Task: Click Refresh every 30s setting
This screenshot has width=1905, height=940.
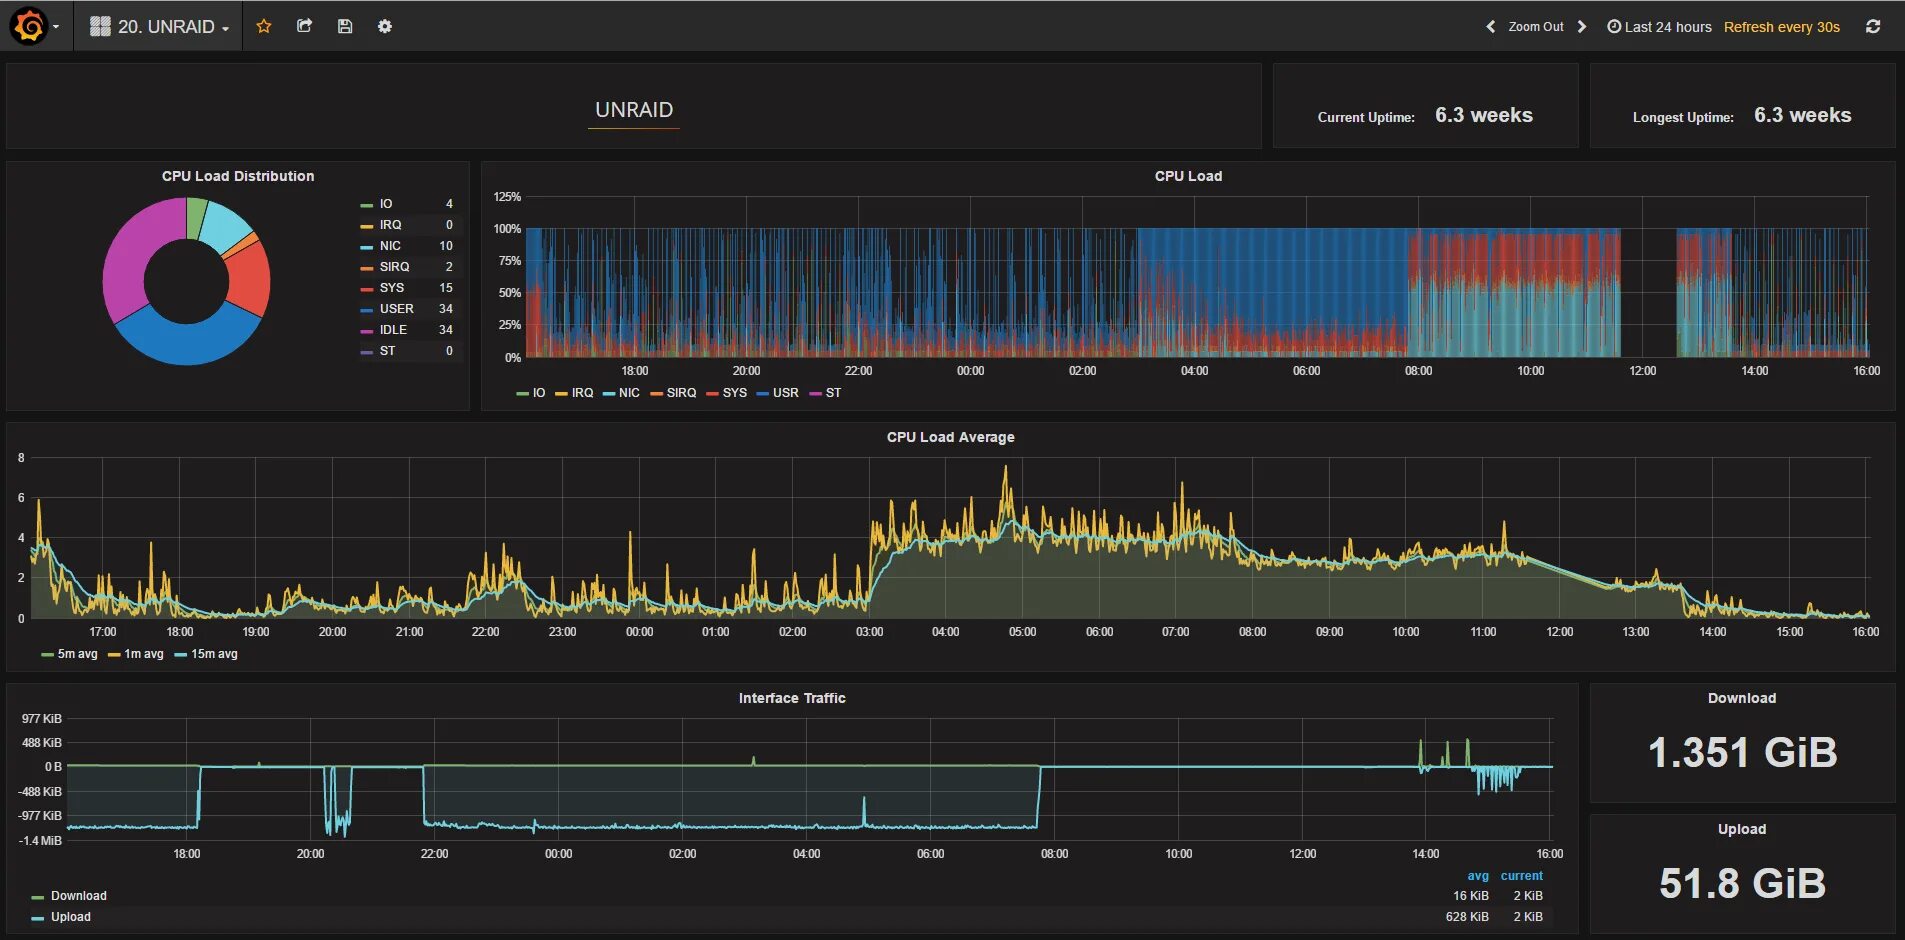Action: coord(1782,27)
